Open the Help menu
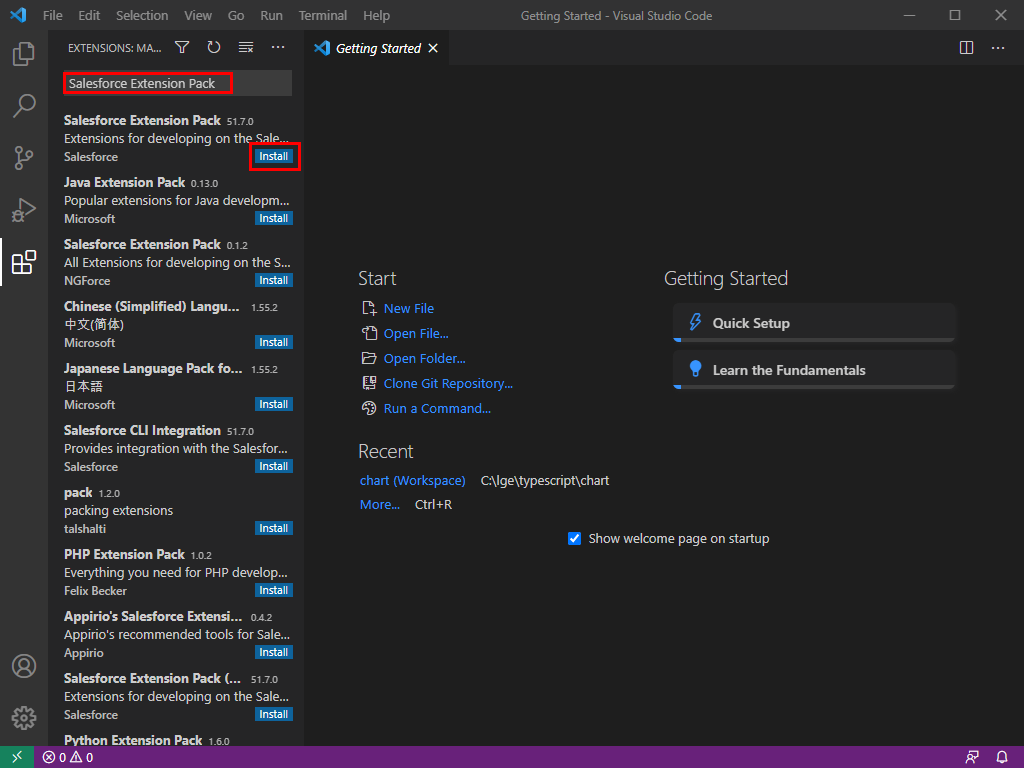 click(376, 16)
